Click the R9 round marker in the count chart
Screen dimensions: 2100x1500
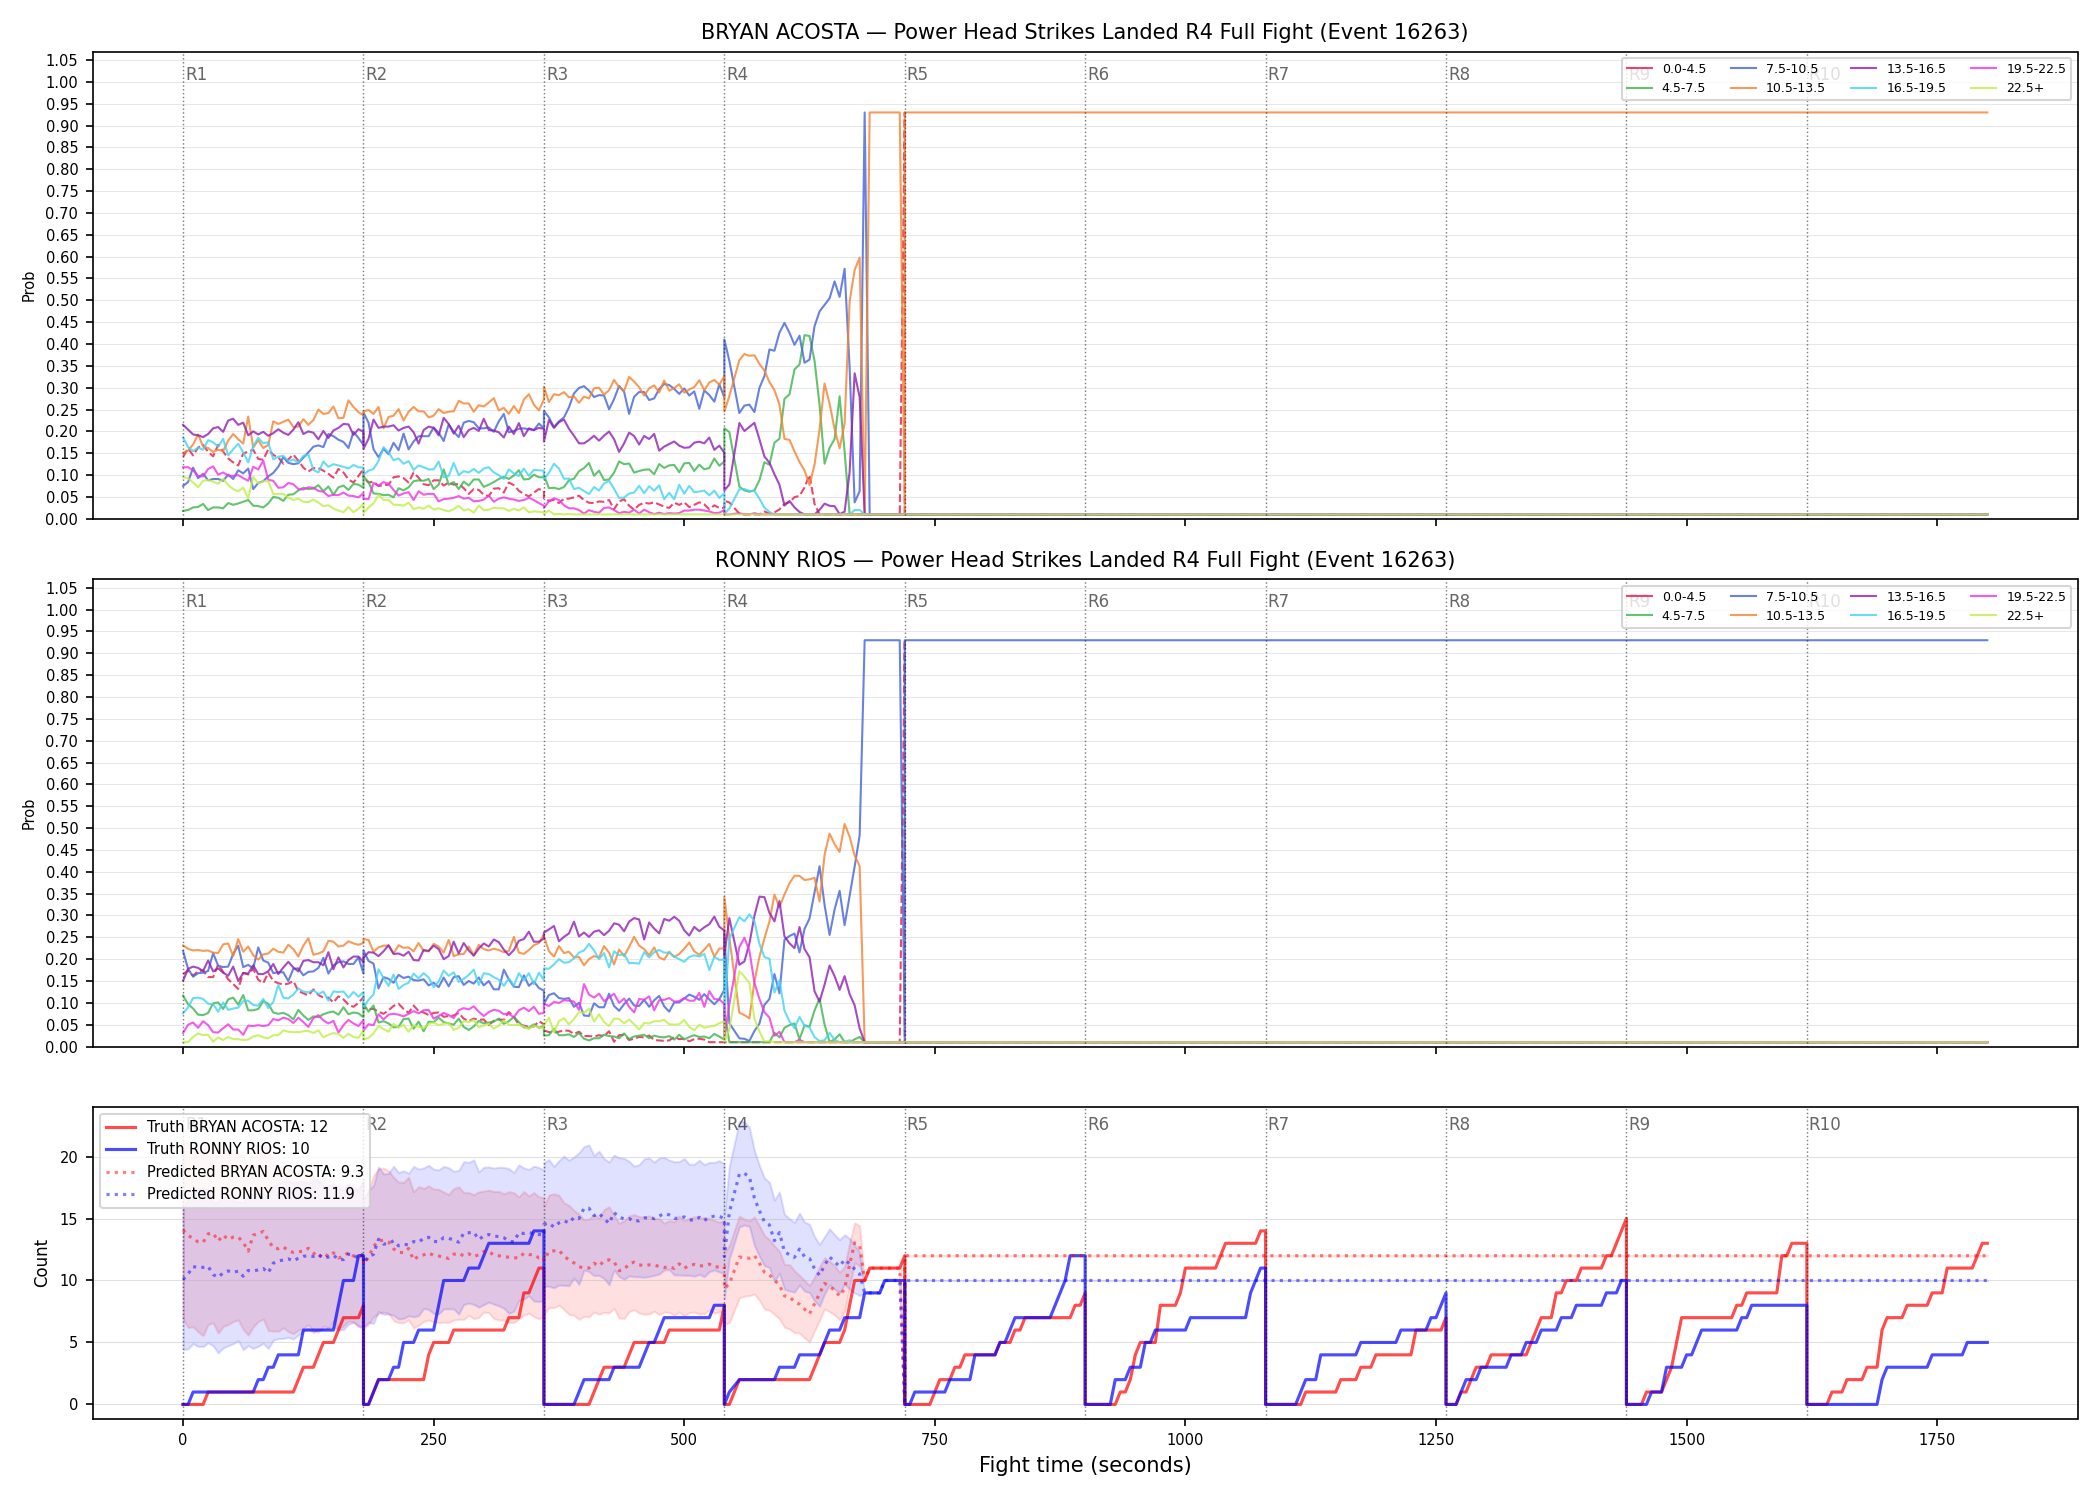[x=1639, y=1124]
